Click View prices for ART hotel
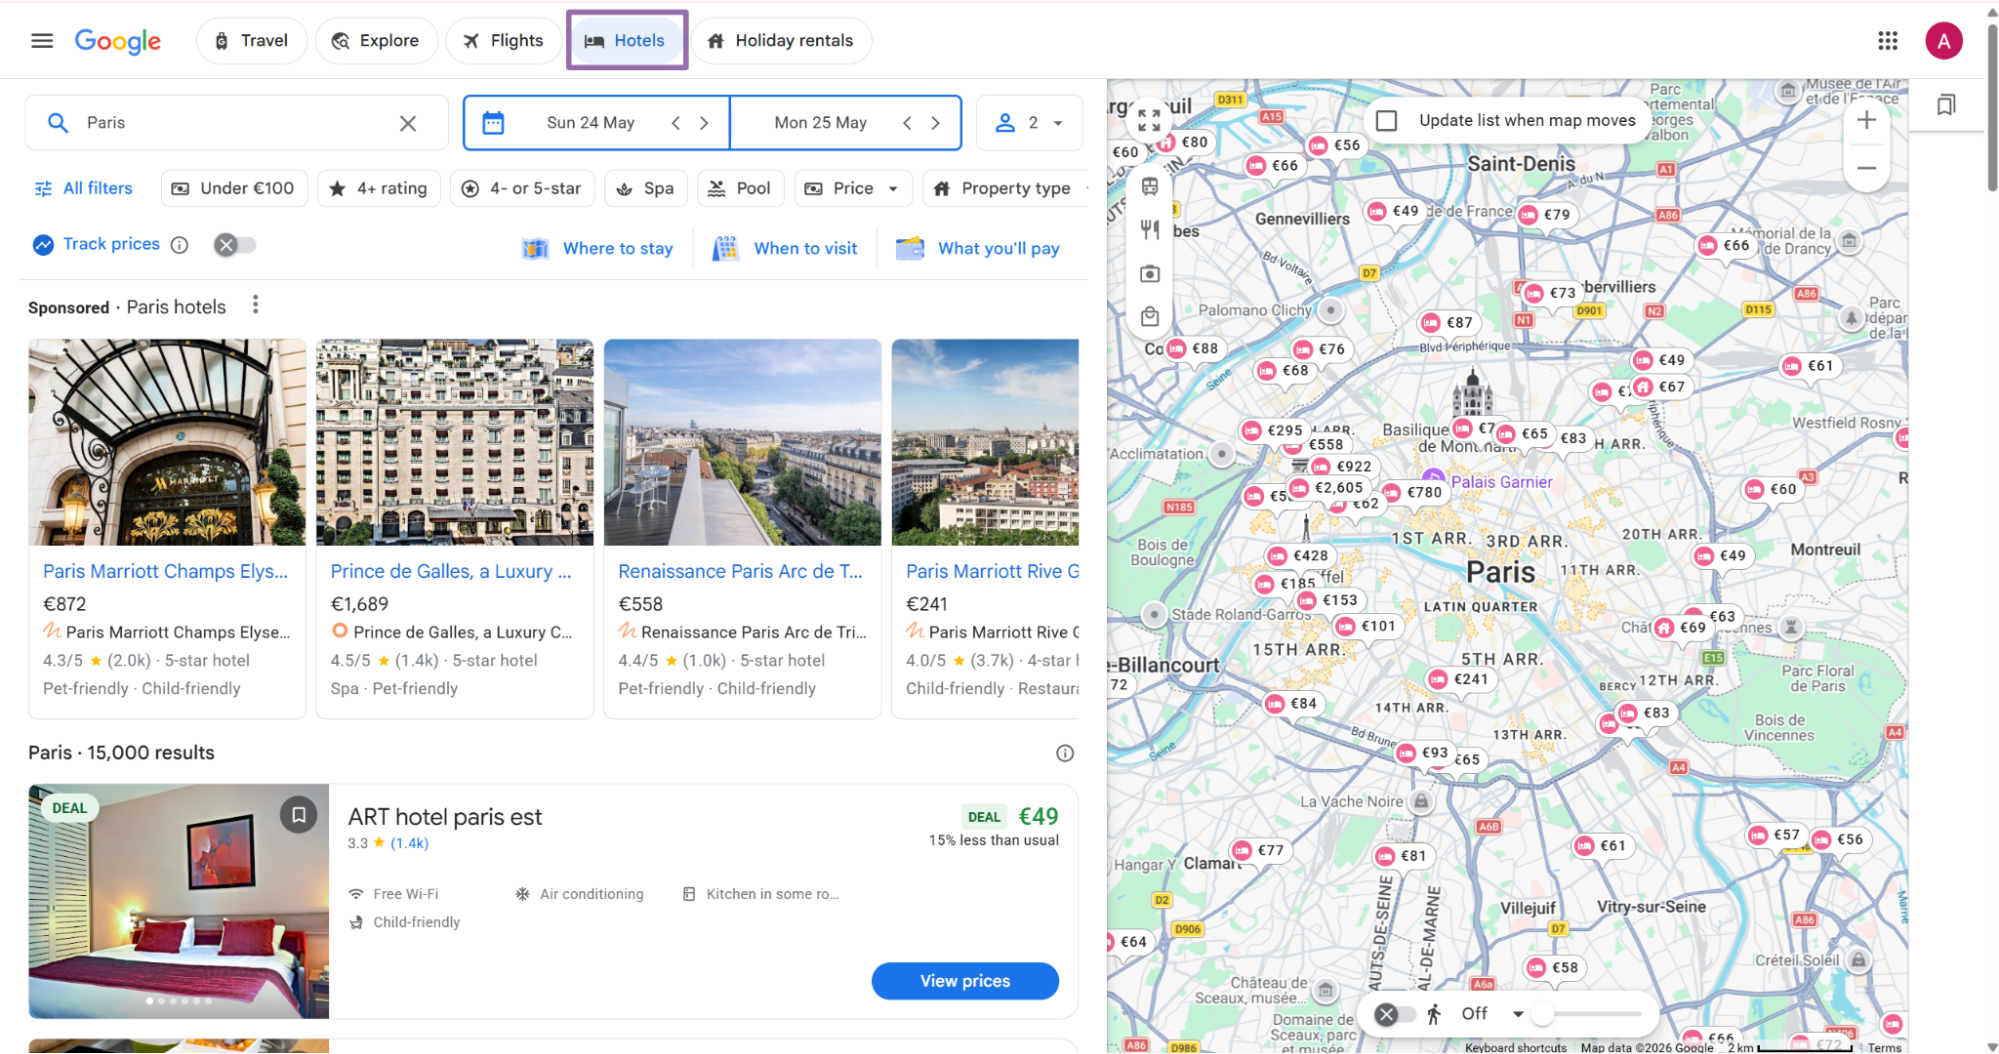1999x1054 pixels. pyautogui.click(x=965, y=981)
